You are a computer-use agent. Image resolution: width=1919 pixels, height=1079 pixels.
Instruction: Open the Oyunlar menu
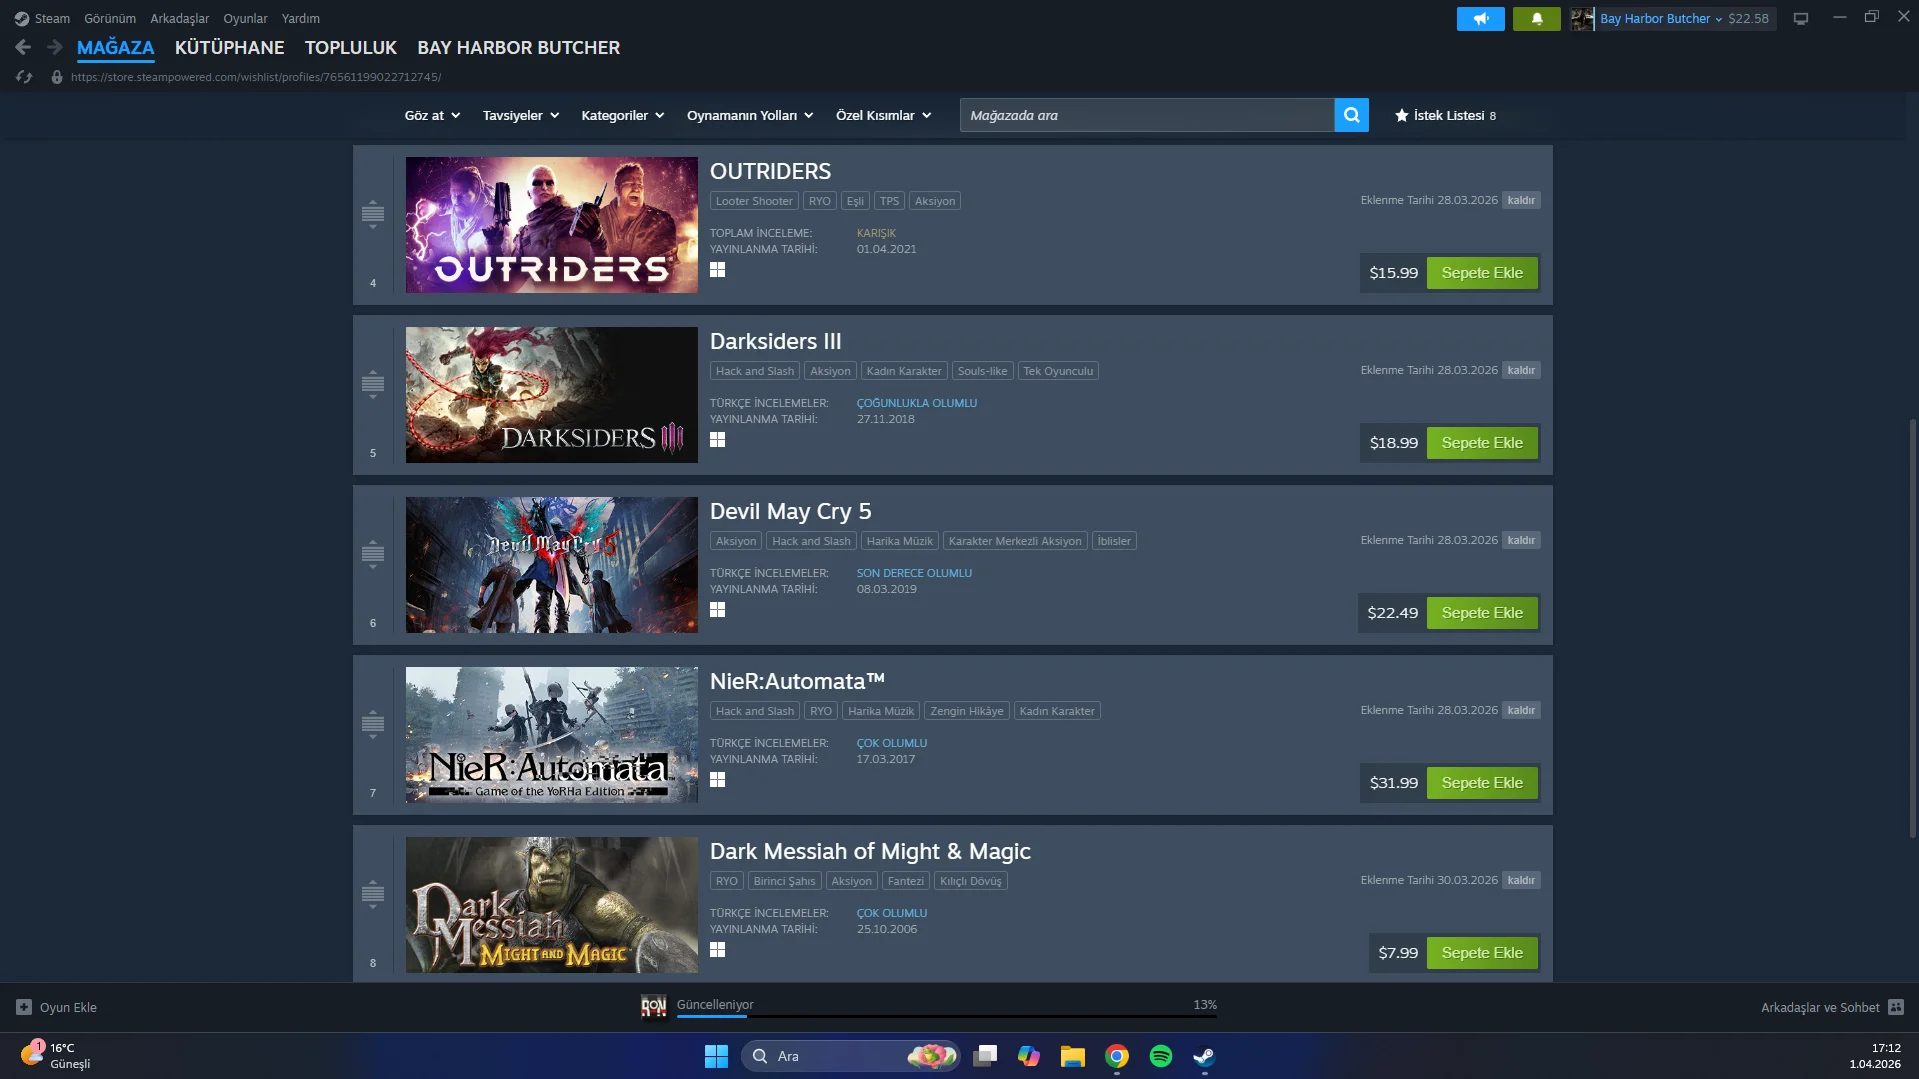245,18
